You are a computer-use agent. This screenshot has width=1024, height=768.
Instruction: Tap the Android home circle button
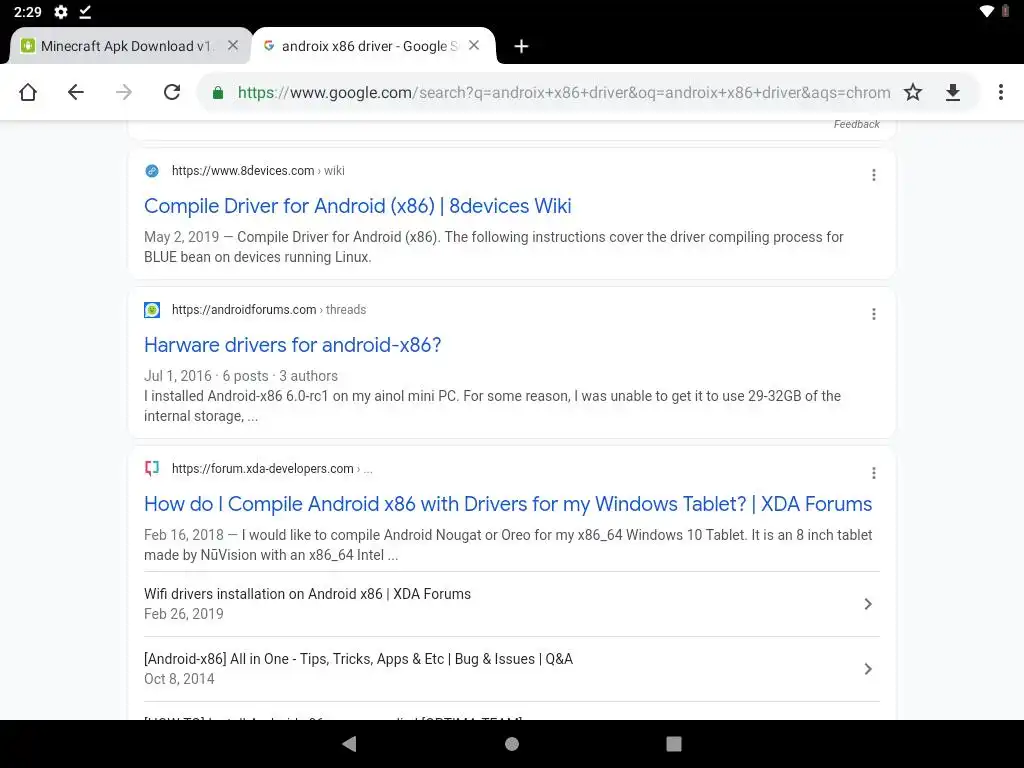512,744
